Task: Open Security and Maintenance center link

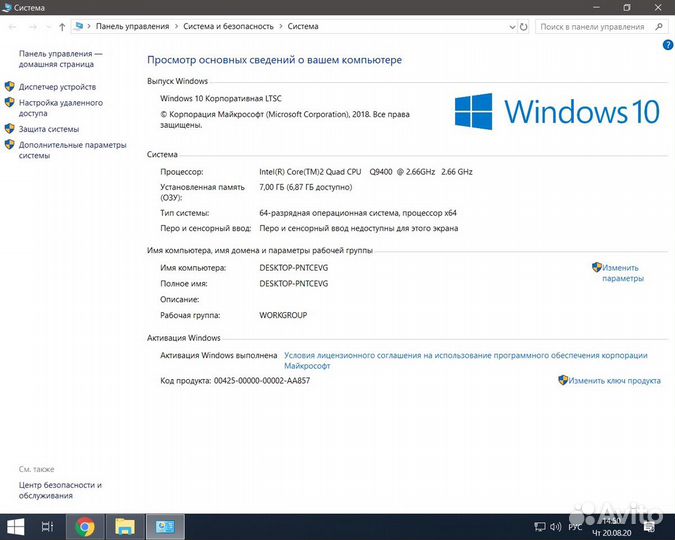Action: point(60,490)
